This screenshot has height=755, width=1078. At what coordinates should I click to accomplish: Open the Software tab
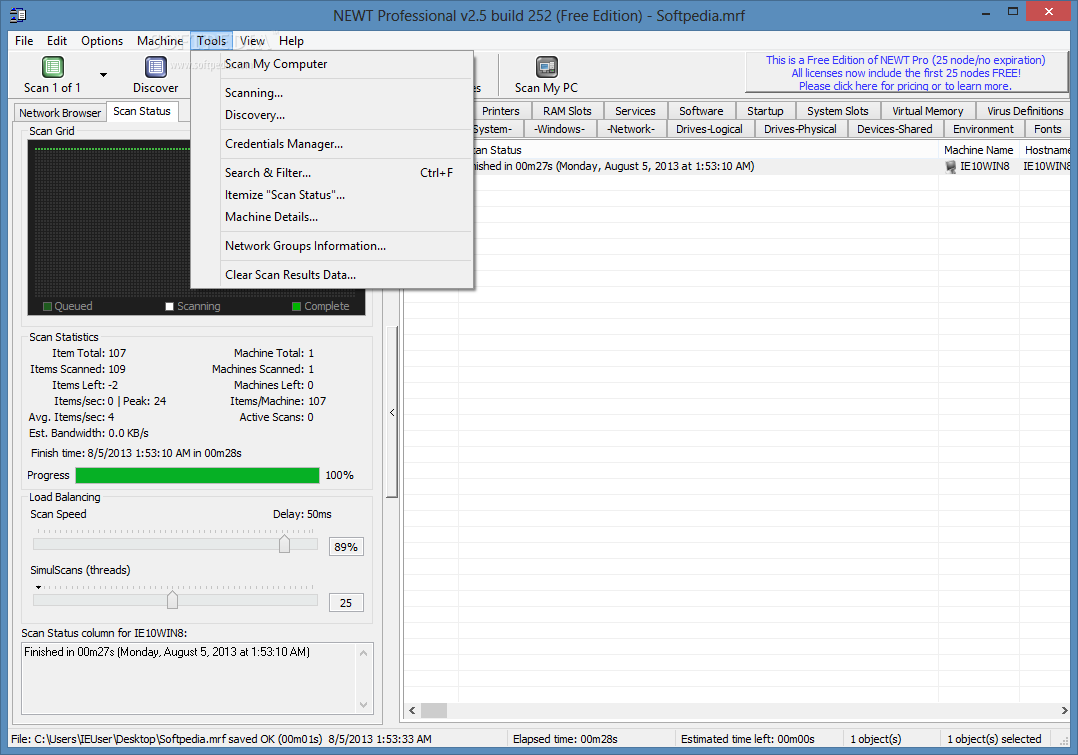701,111
